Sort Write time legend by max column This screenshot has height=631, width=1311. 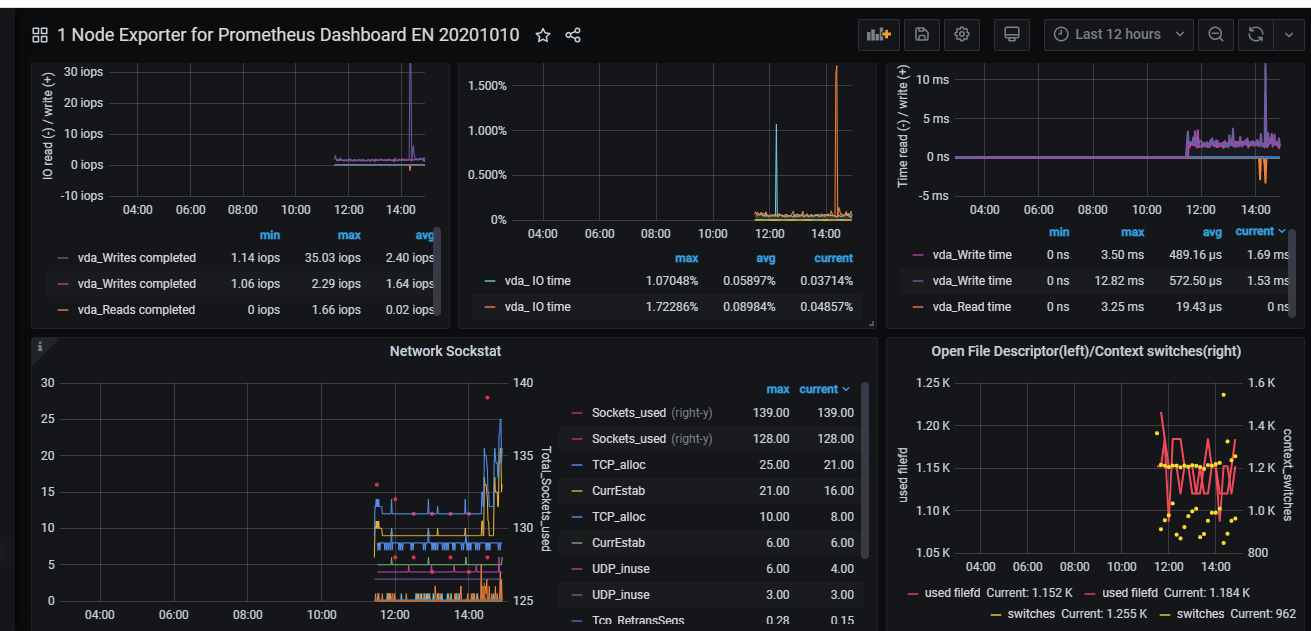point(1133,232)
